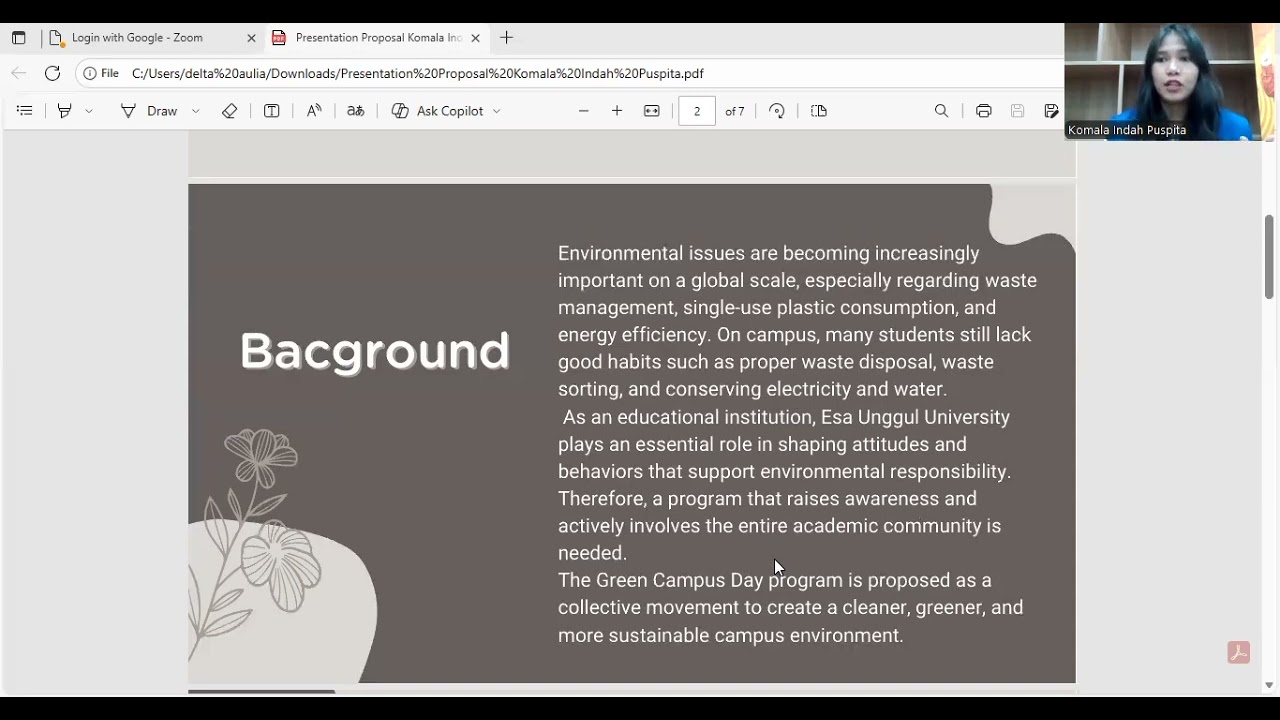Add a text box to PDF
Screen dimensions: 1280x720
click(271, 111)
